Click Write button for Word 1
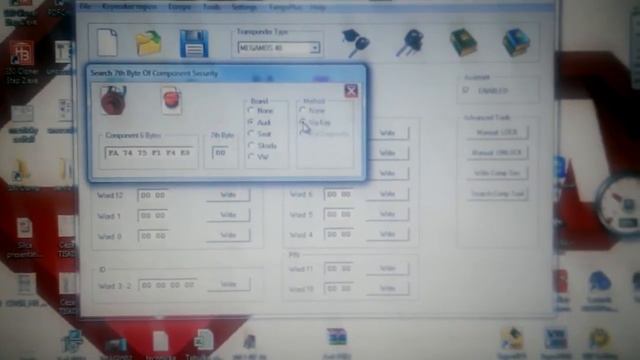 [x=228, y=215]
